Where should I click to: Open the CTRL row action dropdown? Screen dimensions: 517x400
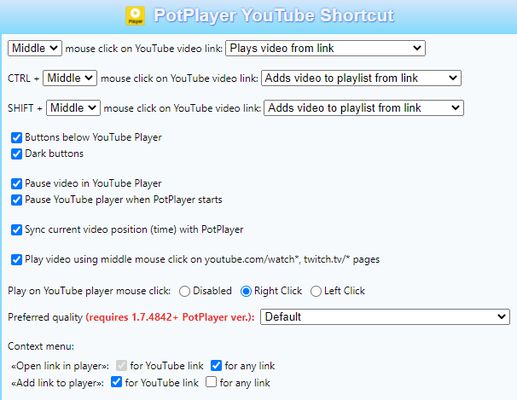361,78
